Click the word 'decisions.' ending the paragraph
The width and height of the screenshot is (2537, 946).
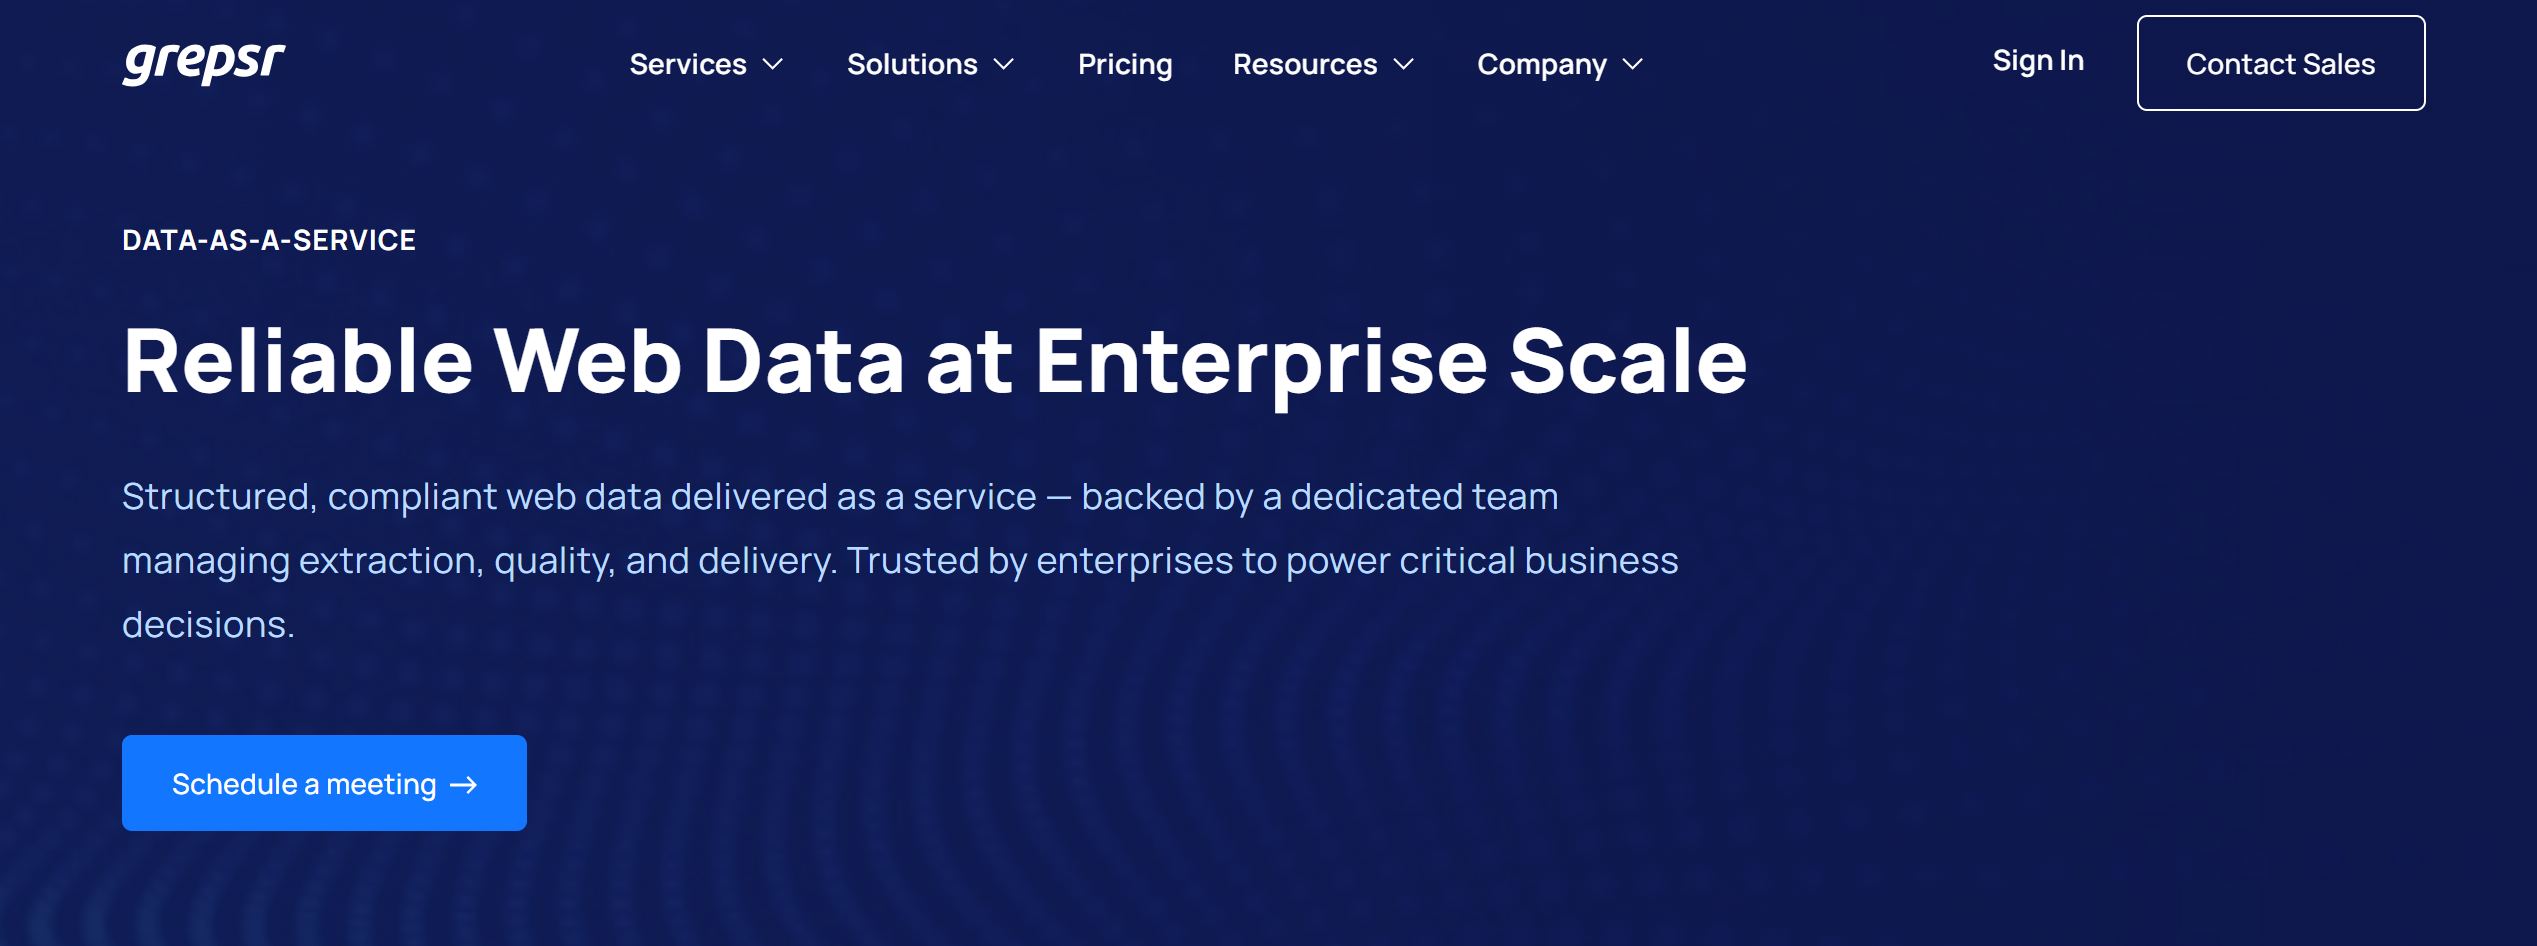[208, 625]
